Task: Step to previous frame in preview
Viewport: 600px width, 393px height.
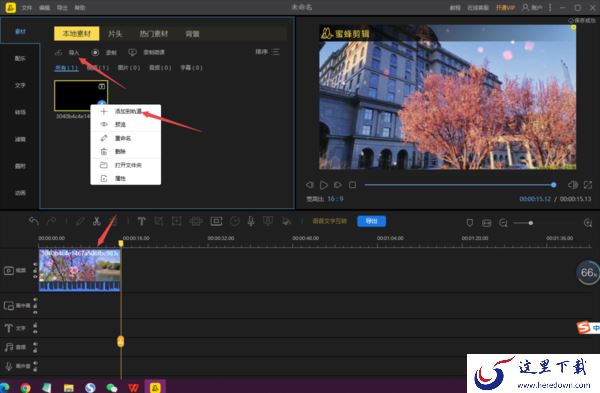Action: 310,185
